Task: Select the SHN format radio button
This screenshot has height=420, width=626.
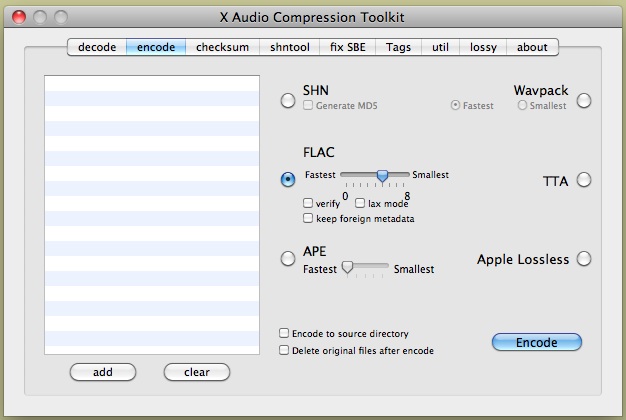Action: click(288, 100)
